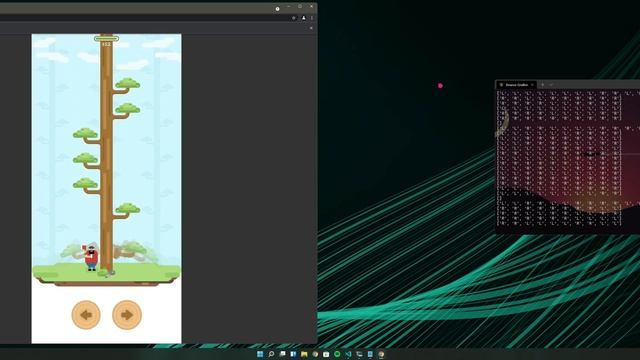Open the browser three-dot menu
The height and width of the screenshot is (360, 640).
(x=312, y=18)
